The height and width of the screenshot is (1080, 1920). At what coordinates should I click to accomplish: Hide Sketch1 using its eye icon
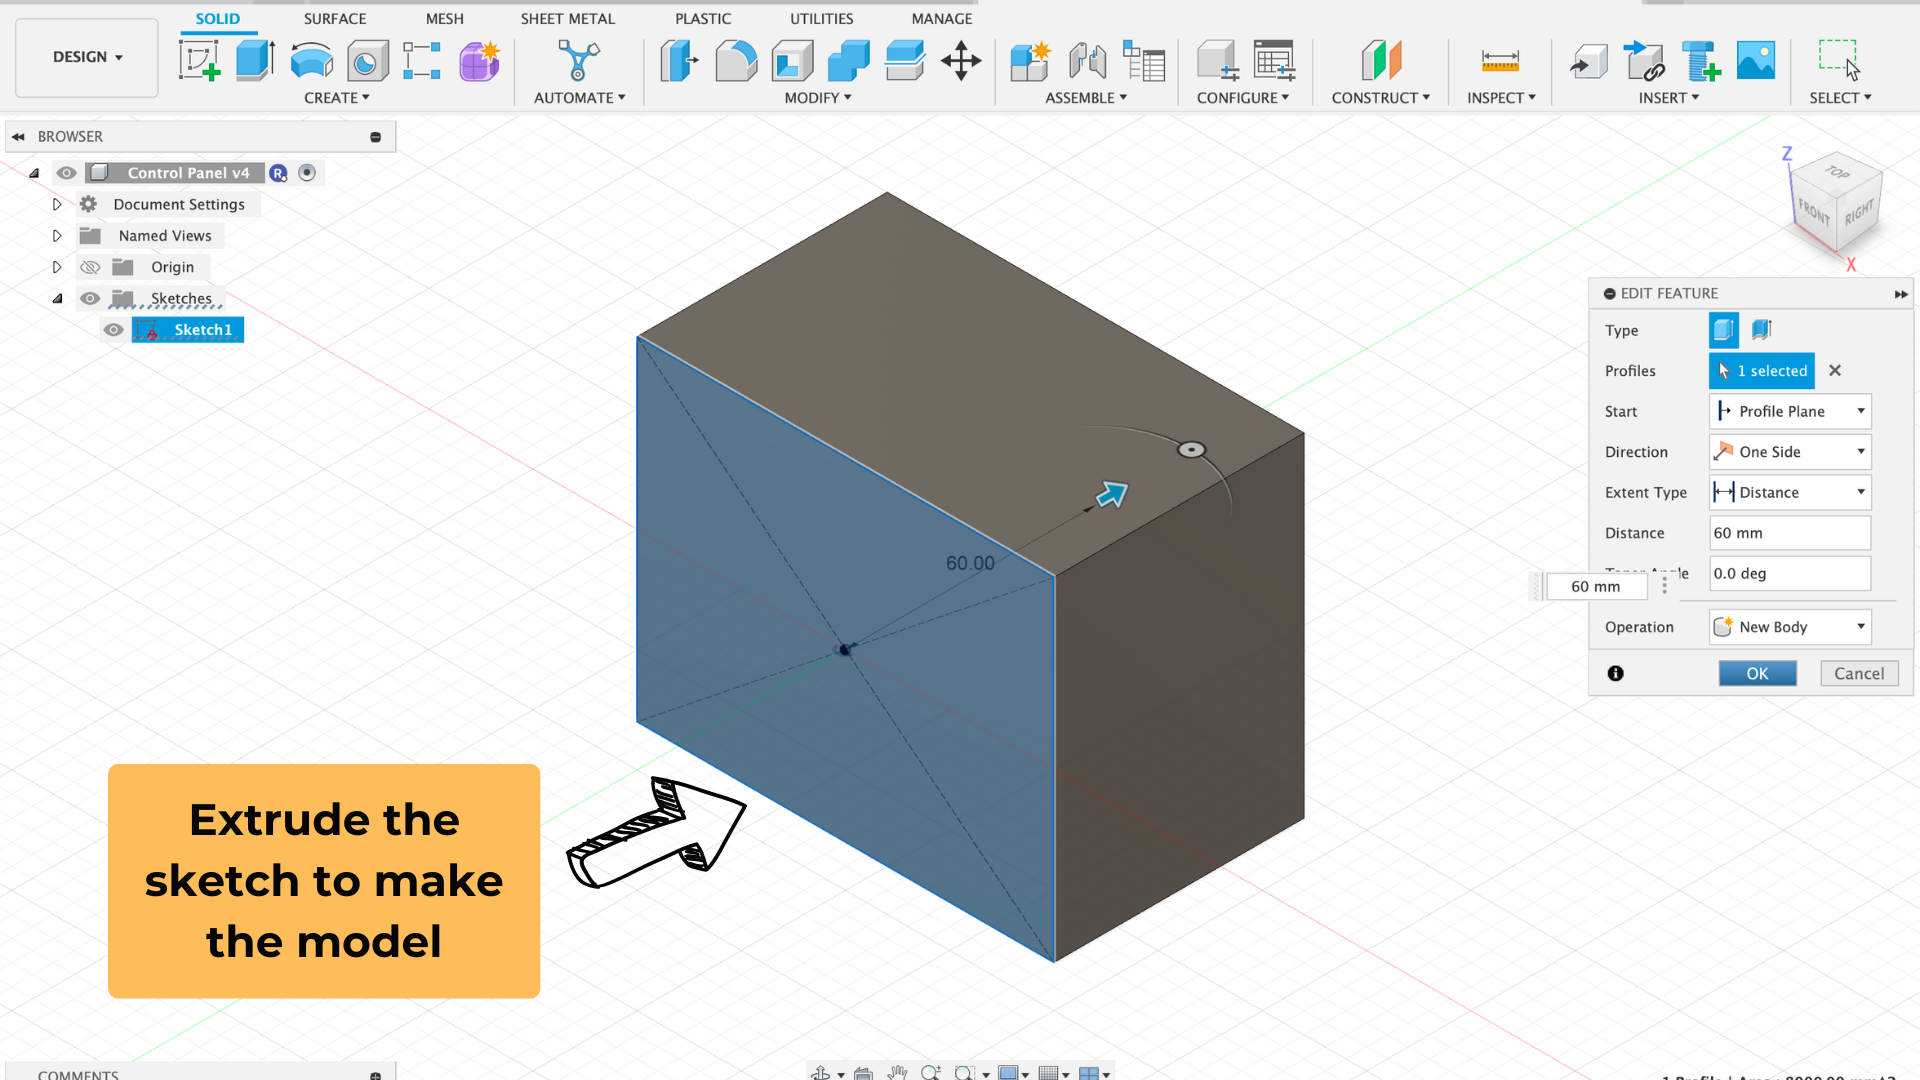[x=114, y=330]
